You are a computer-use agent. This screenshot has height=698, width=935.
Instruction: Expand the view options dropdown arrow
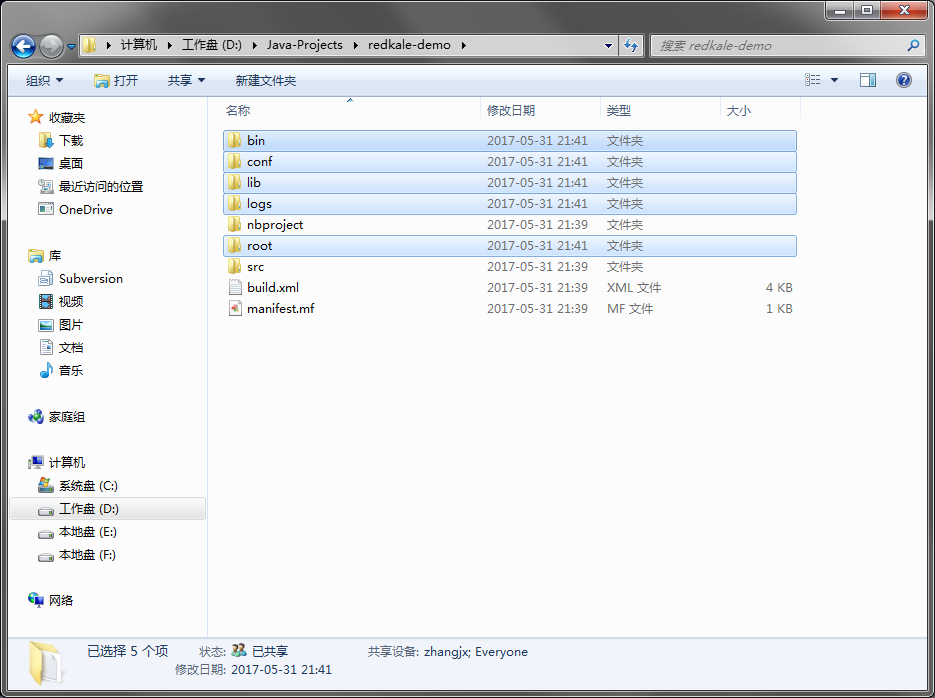pos(834,80)
